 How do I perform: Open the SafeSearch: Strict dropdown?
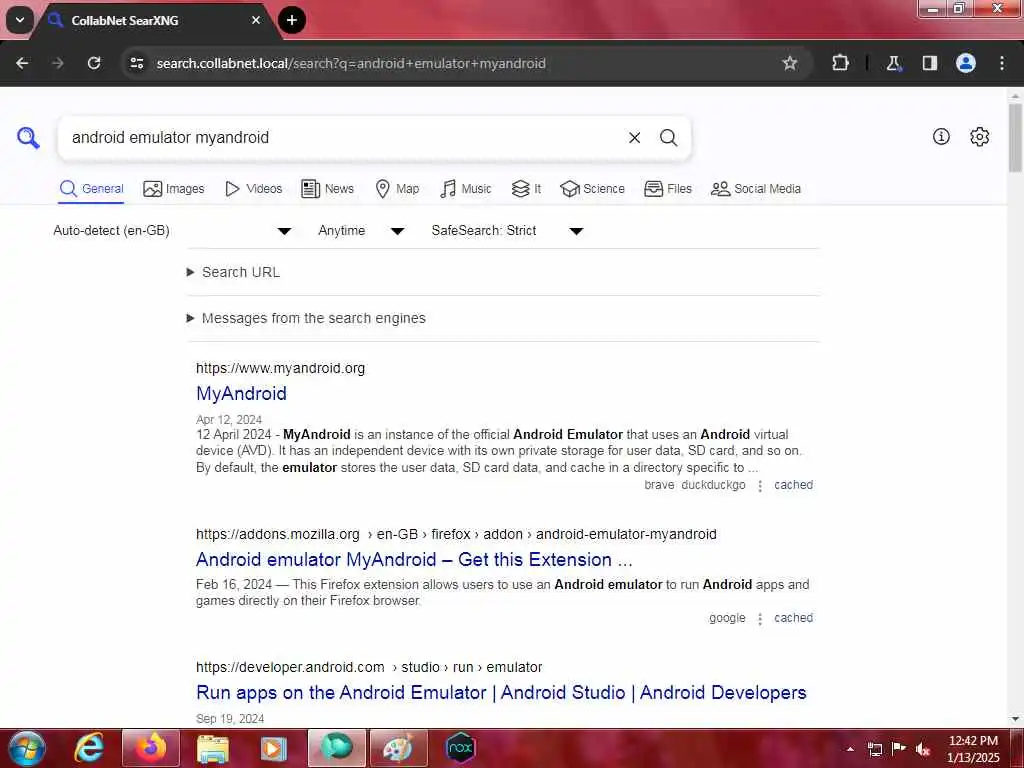tap(507, 231)
